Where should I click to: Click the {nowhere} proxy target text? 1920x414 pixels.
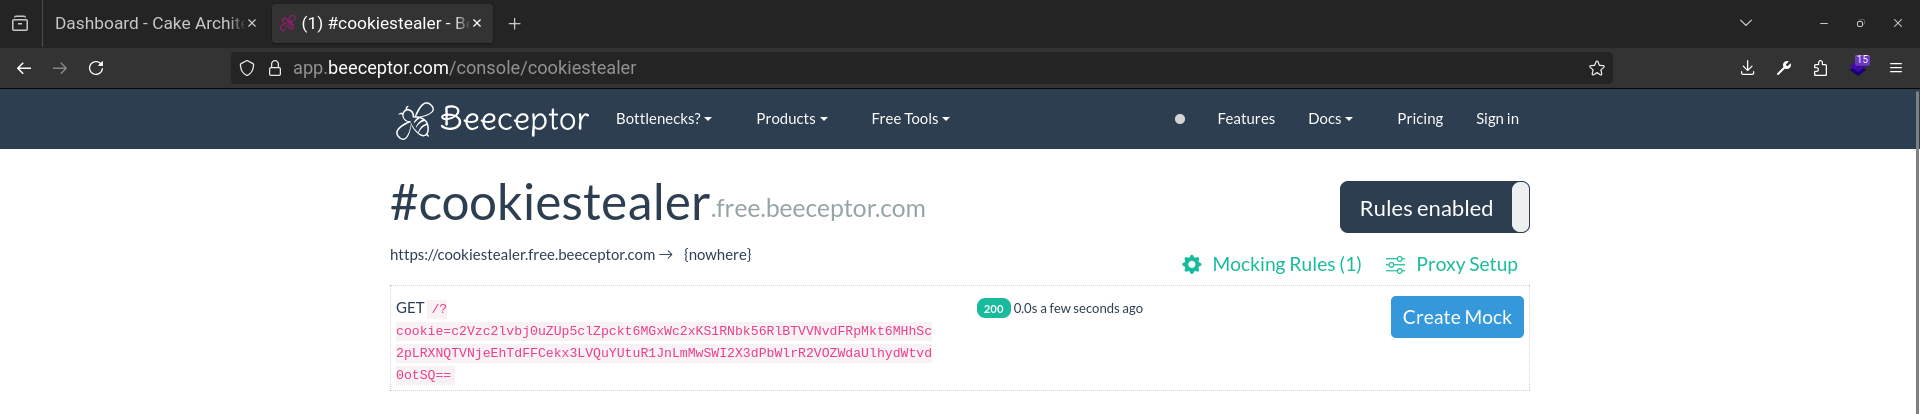point(717,255)
